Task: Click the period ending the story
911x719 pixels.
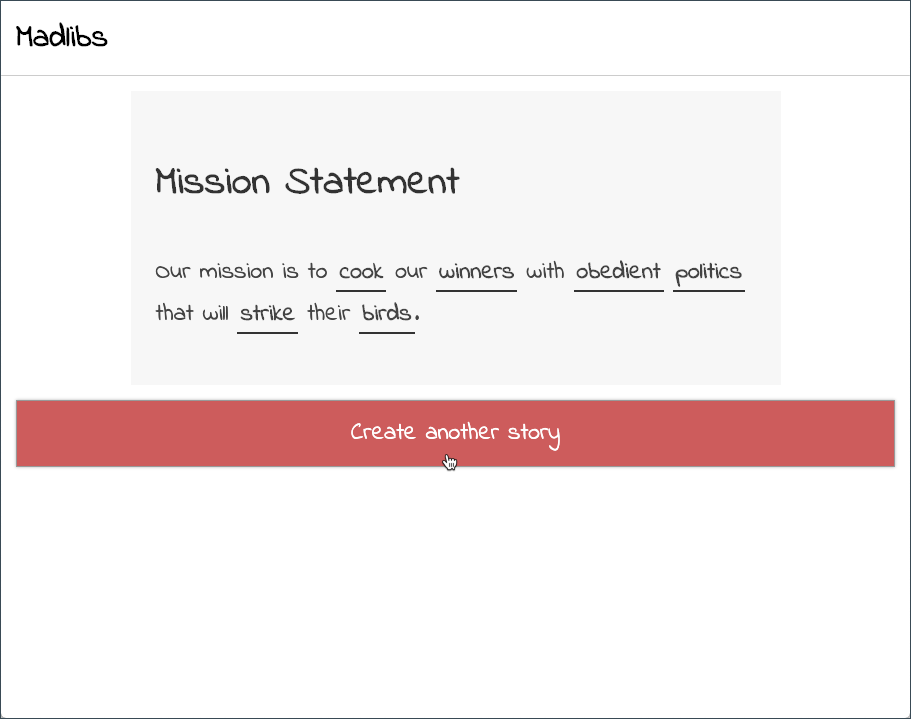Action: [418, 315]
